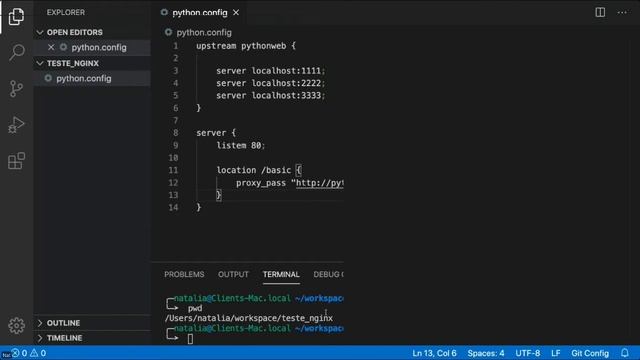640x360 pixels.
Task: Open the Extensions view
Action: click(x=16, y=160)
